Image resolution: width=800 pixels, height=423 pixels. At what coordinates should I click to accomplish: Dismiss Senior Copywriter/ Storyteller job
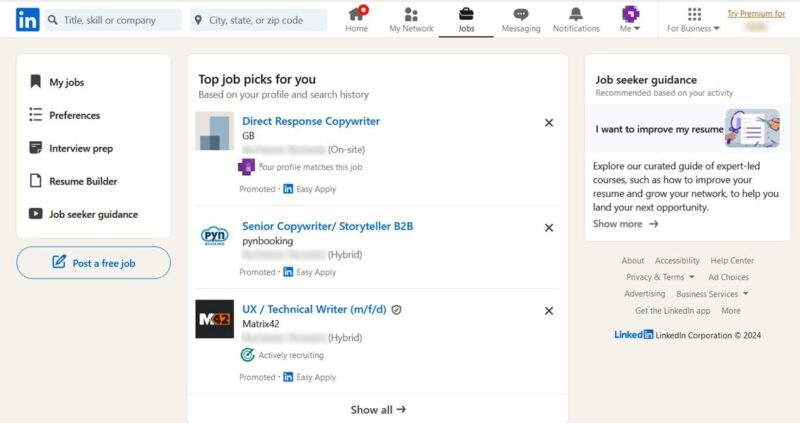click(x=549, y=228)
